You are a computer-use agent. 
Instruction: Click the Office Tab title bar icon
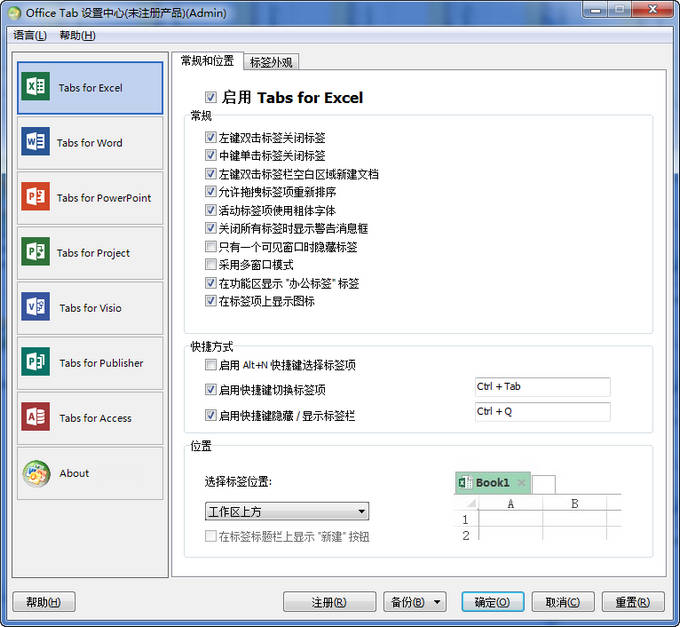pyautogui.click(x=14, y=13)
